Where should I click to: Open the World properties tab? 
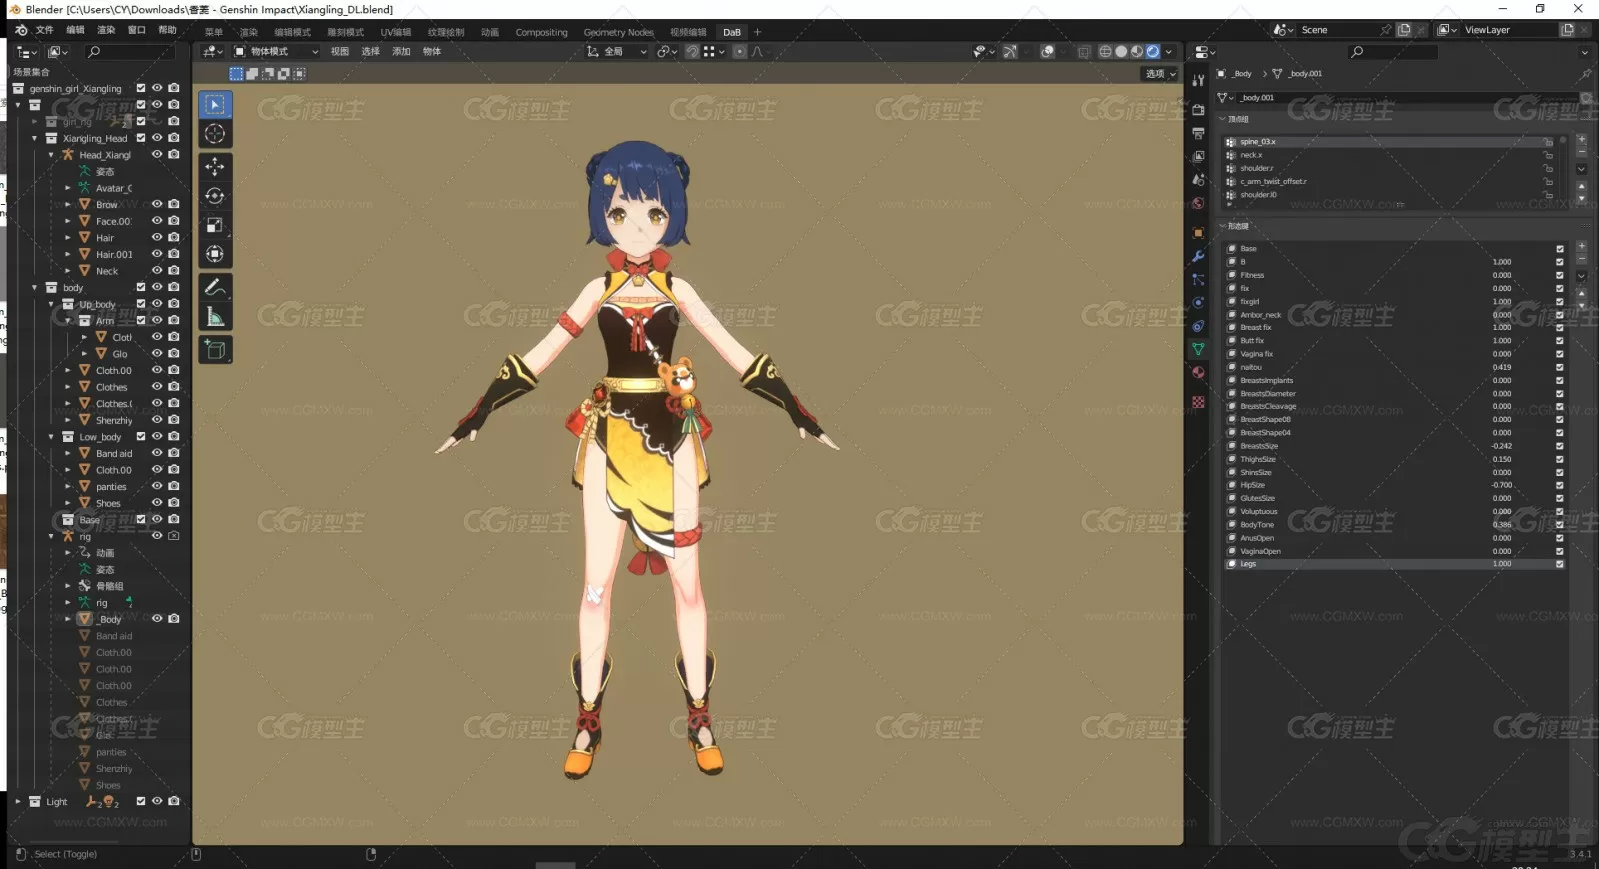click(x=1198, y=203)
